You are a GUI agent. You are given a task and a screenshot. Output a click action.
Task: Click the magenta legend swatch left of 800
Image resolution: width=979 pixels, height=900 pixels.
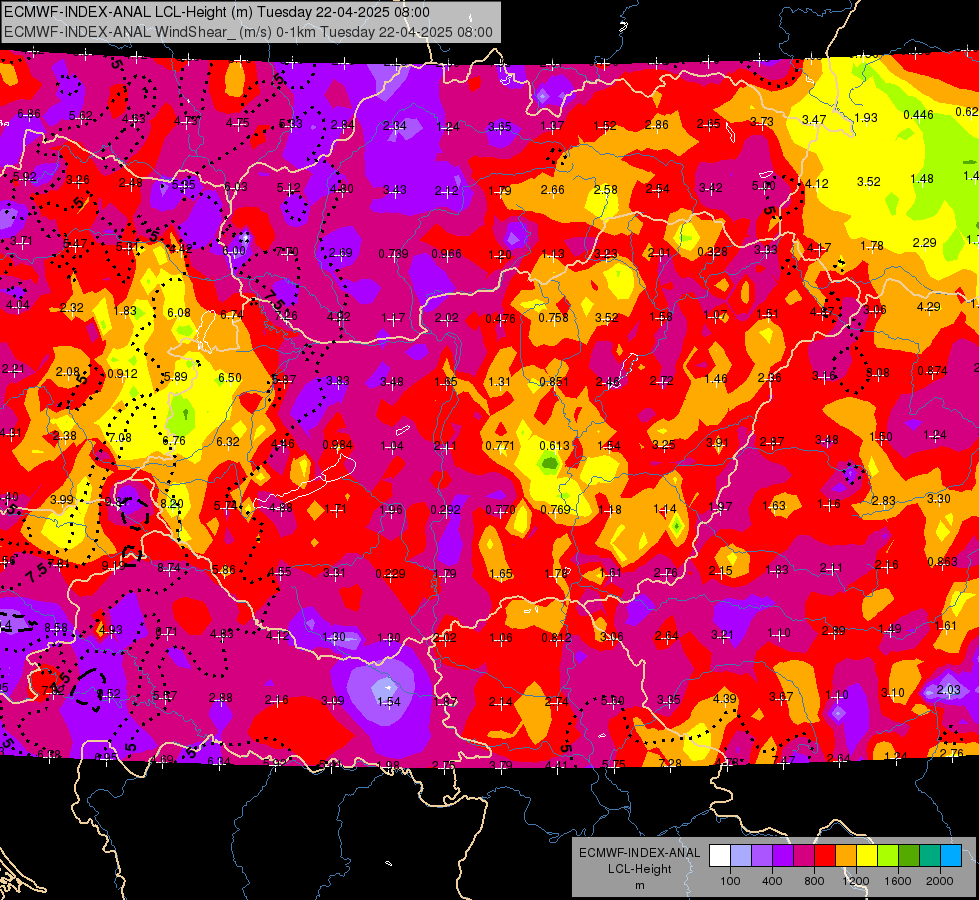pos(804,856)
